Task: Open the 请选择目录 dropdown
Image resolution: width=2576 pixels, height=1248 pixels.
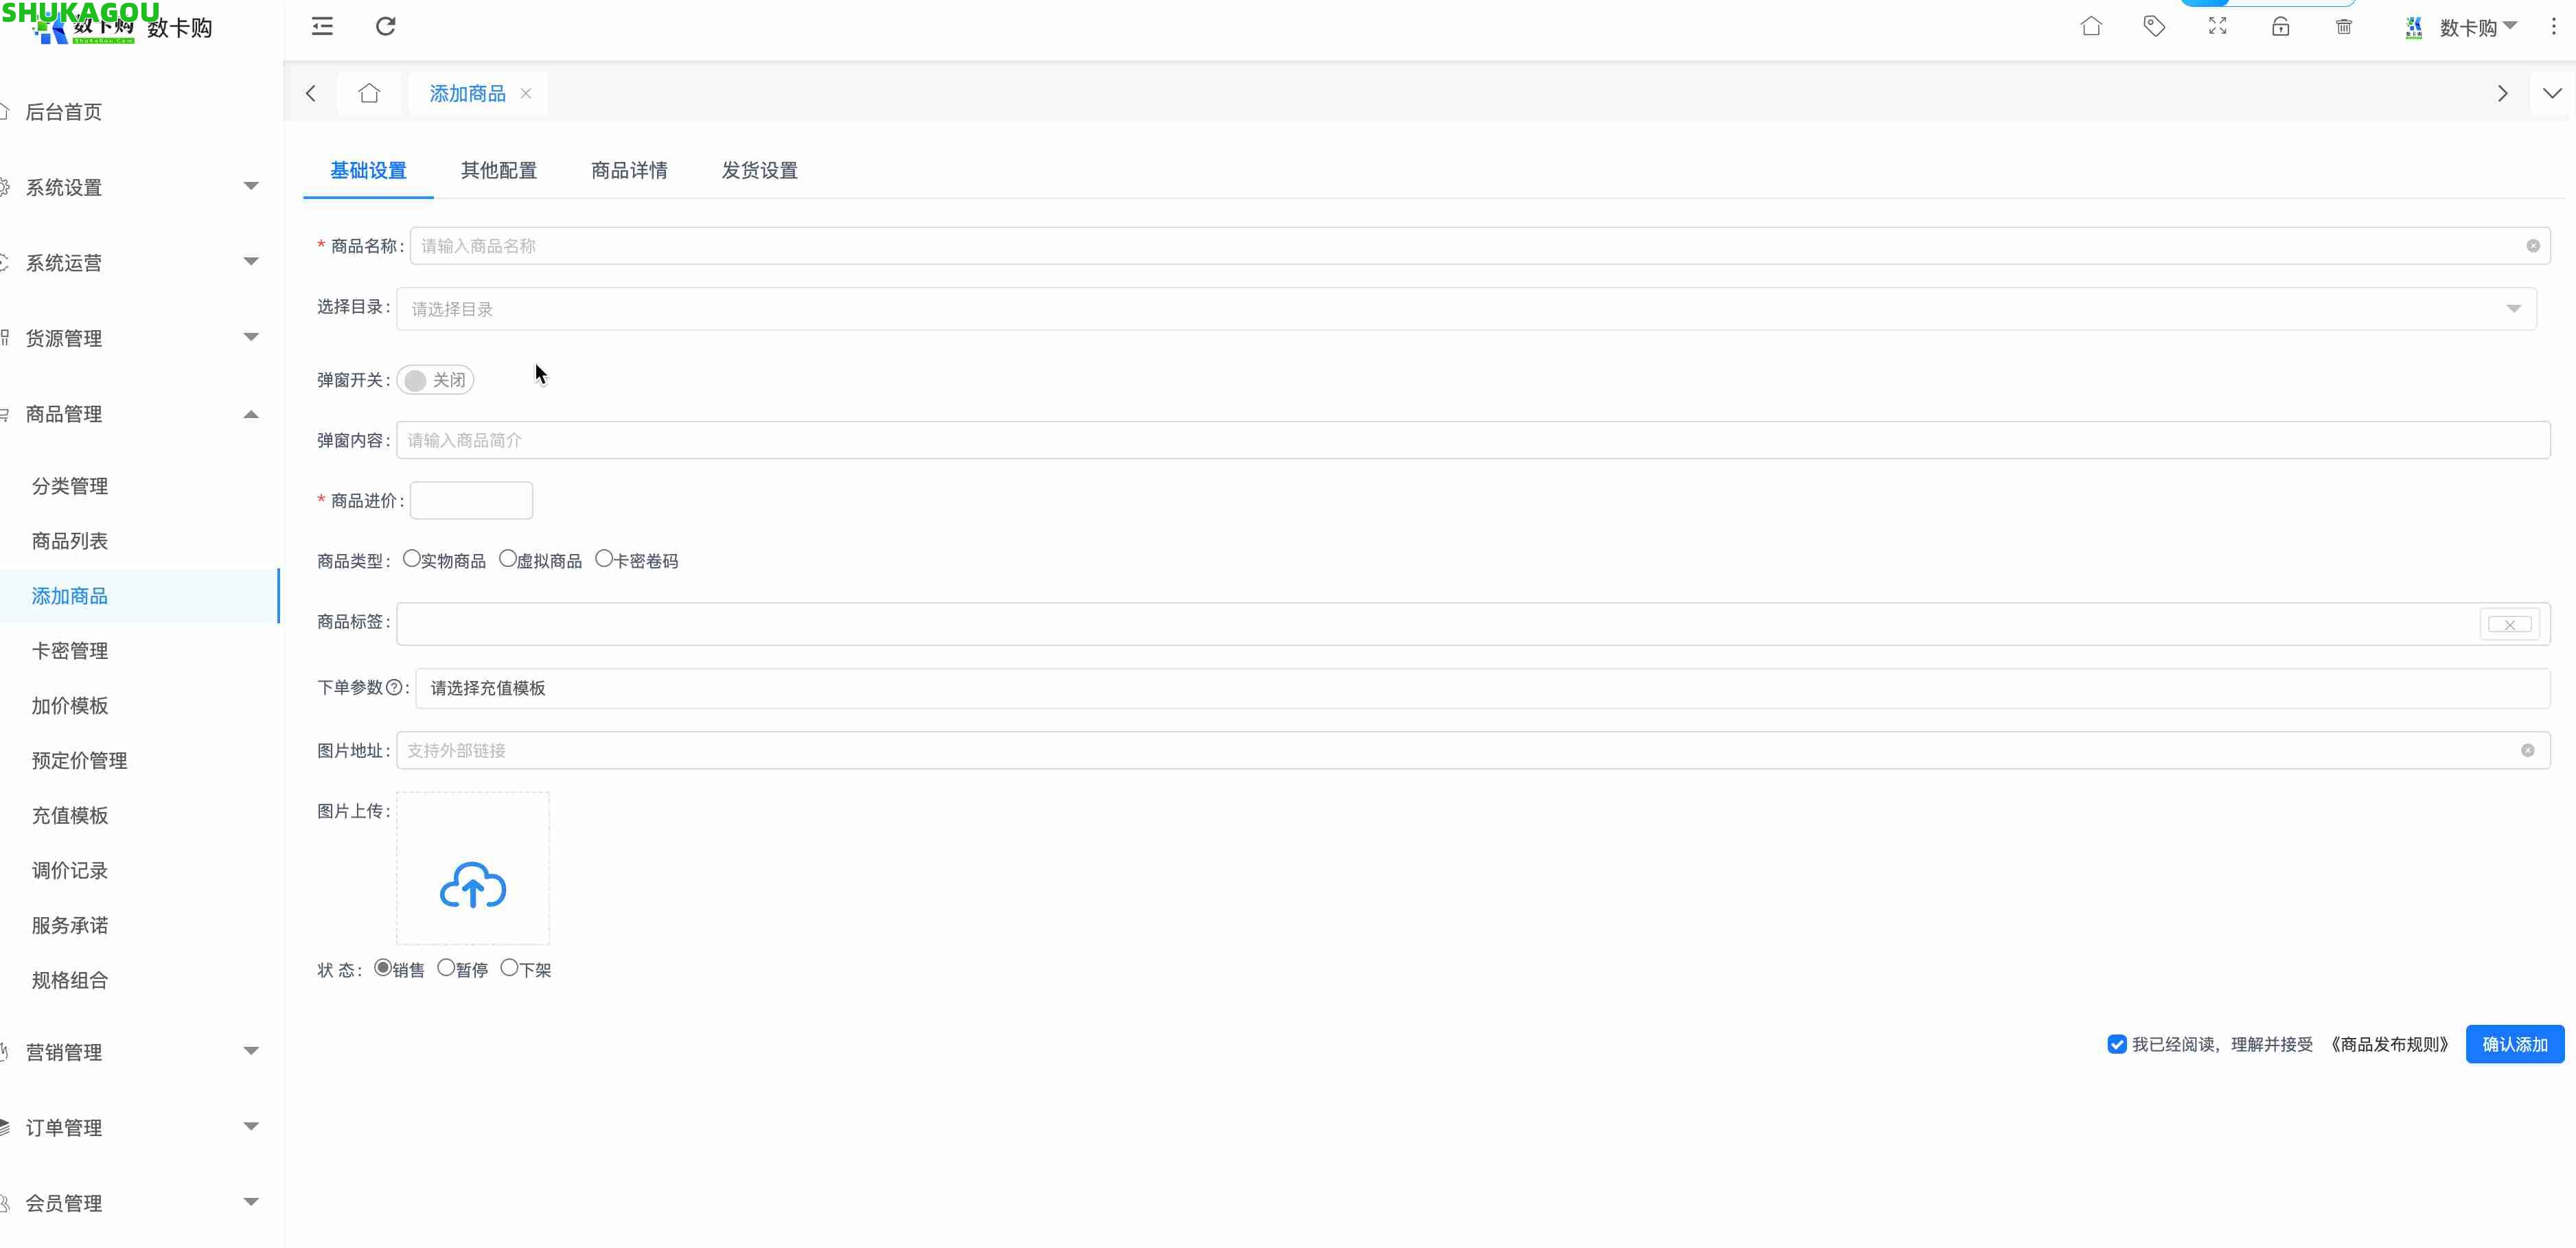Action: 1465,309
